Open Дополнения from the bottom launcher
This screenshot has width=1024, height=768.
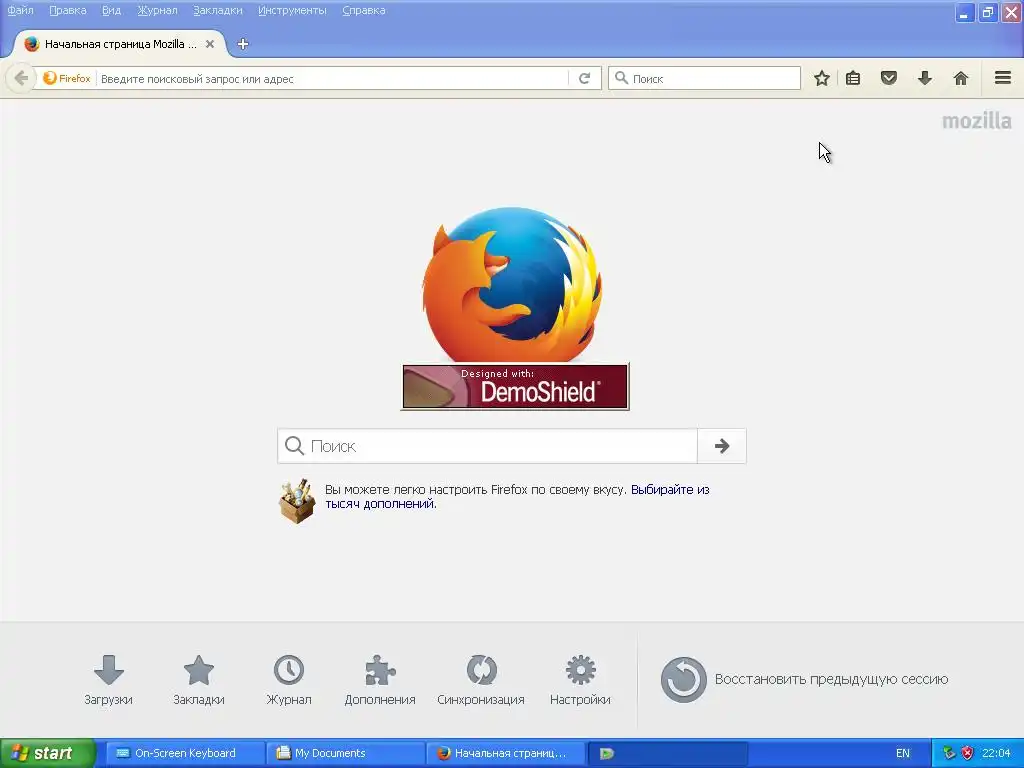pos(379,680)
